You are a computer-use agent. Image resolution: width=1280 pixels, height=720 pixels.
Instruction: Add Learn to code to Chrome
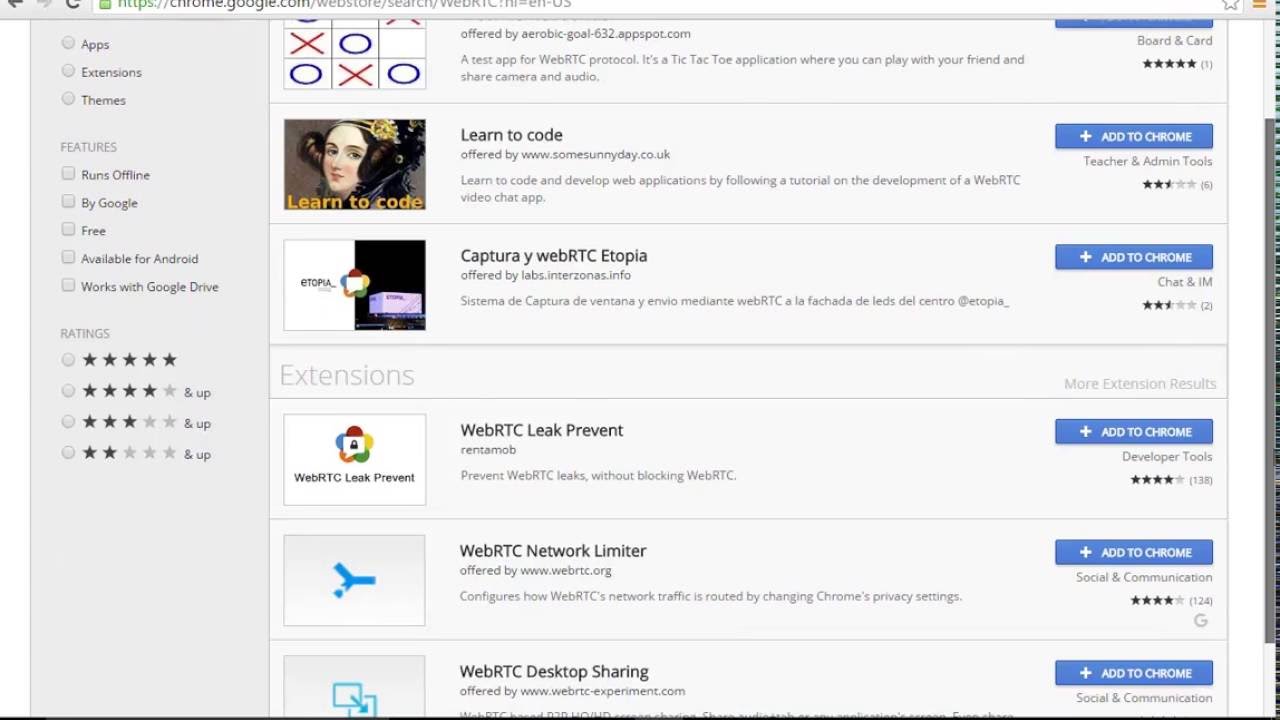coord(1134,136)
